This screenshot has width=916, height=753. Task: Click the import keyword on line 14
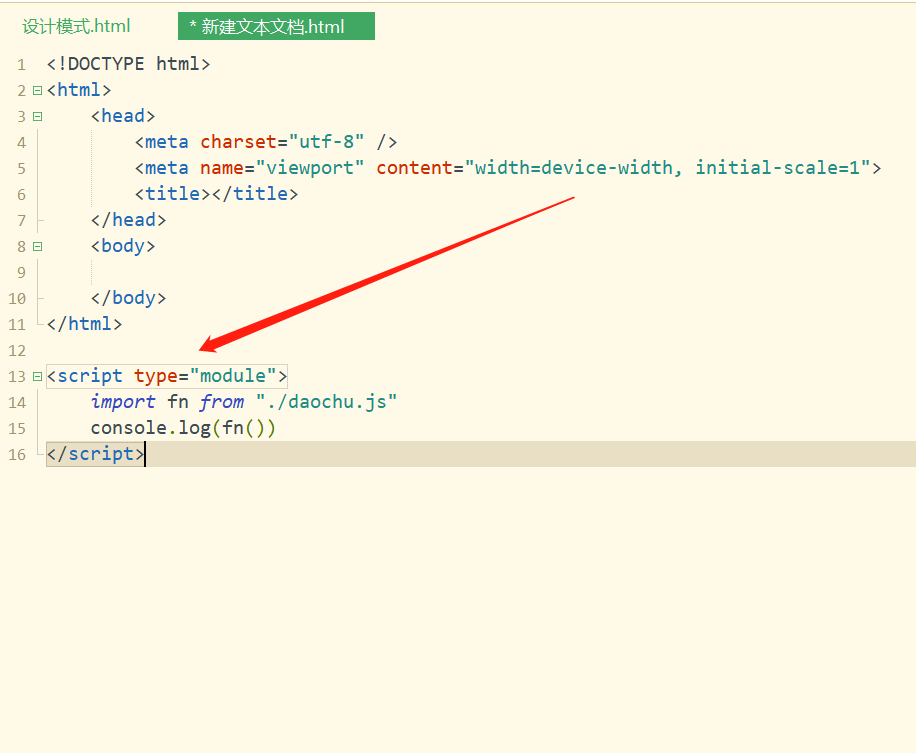[123, 401]
